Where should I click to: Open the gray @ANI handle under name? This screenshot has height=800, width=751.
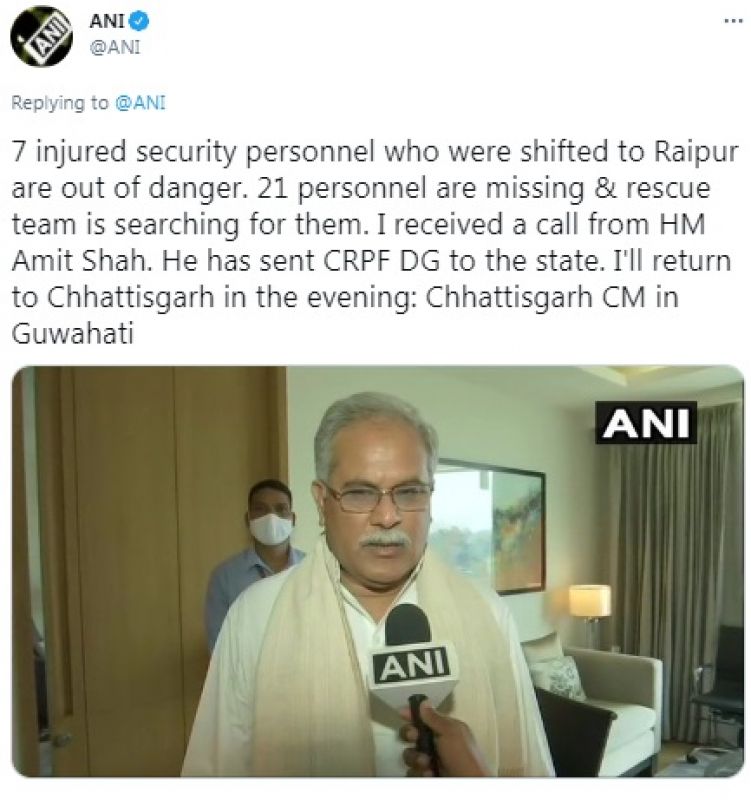115,47
